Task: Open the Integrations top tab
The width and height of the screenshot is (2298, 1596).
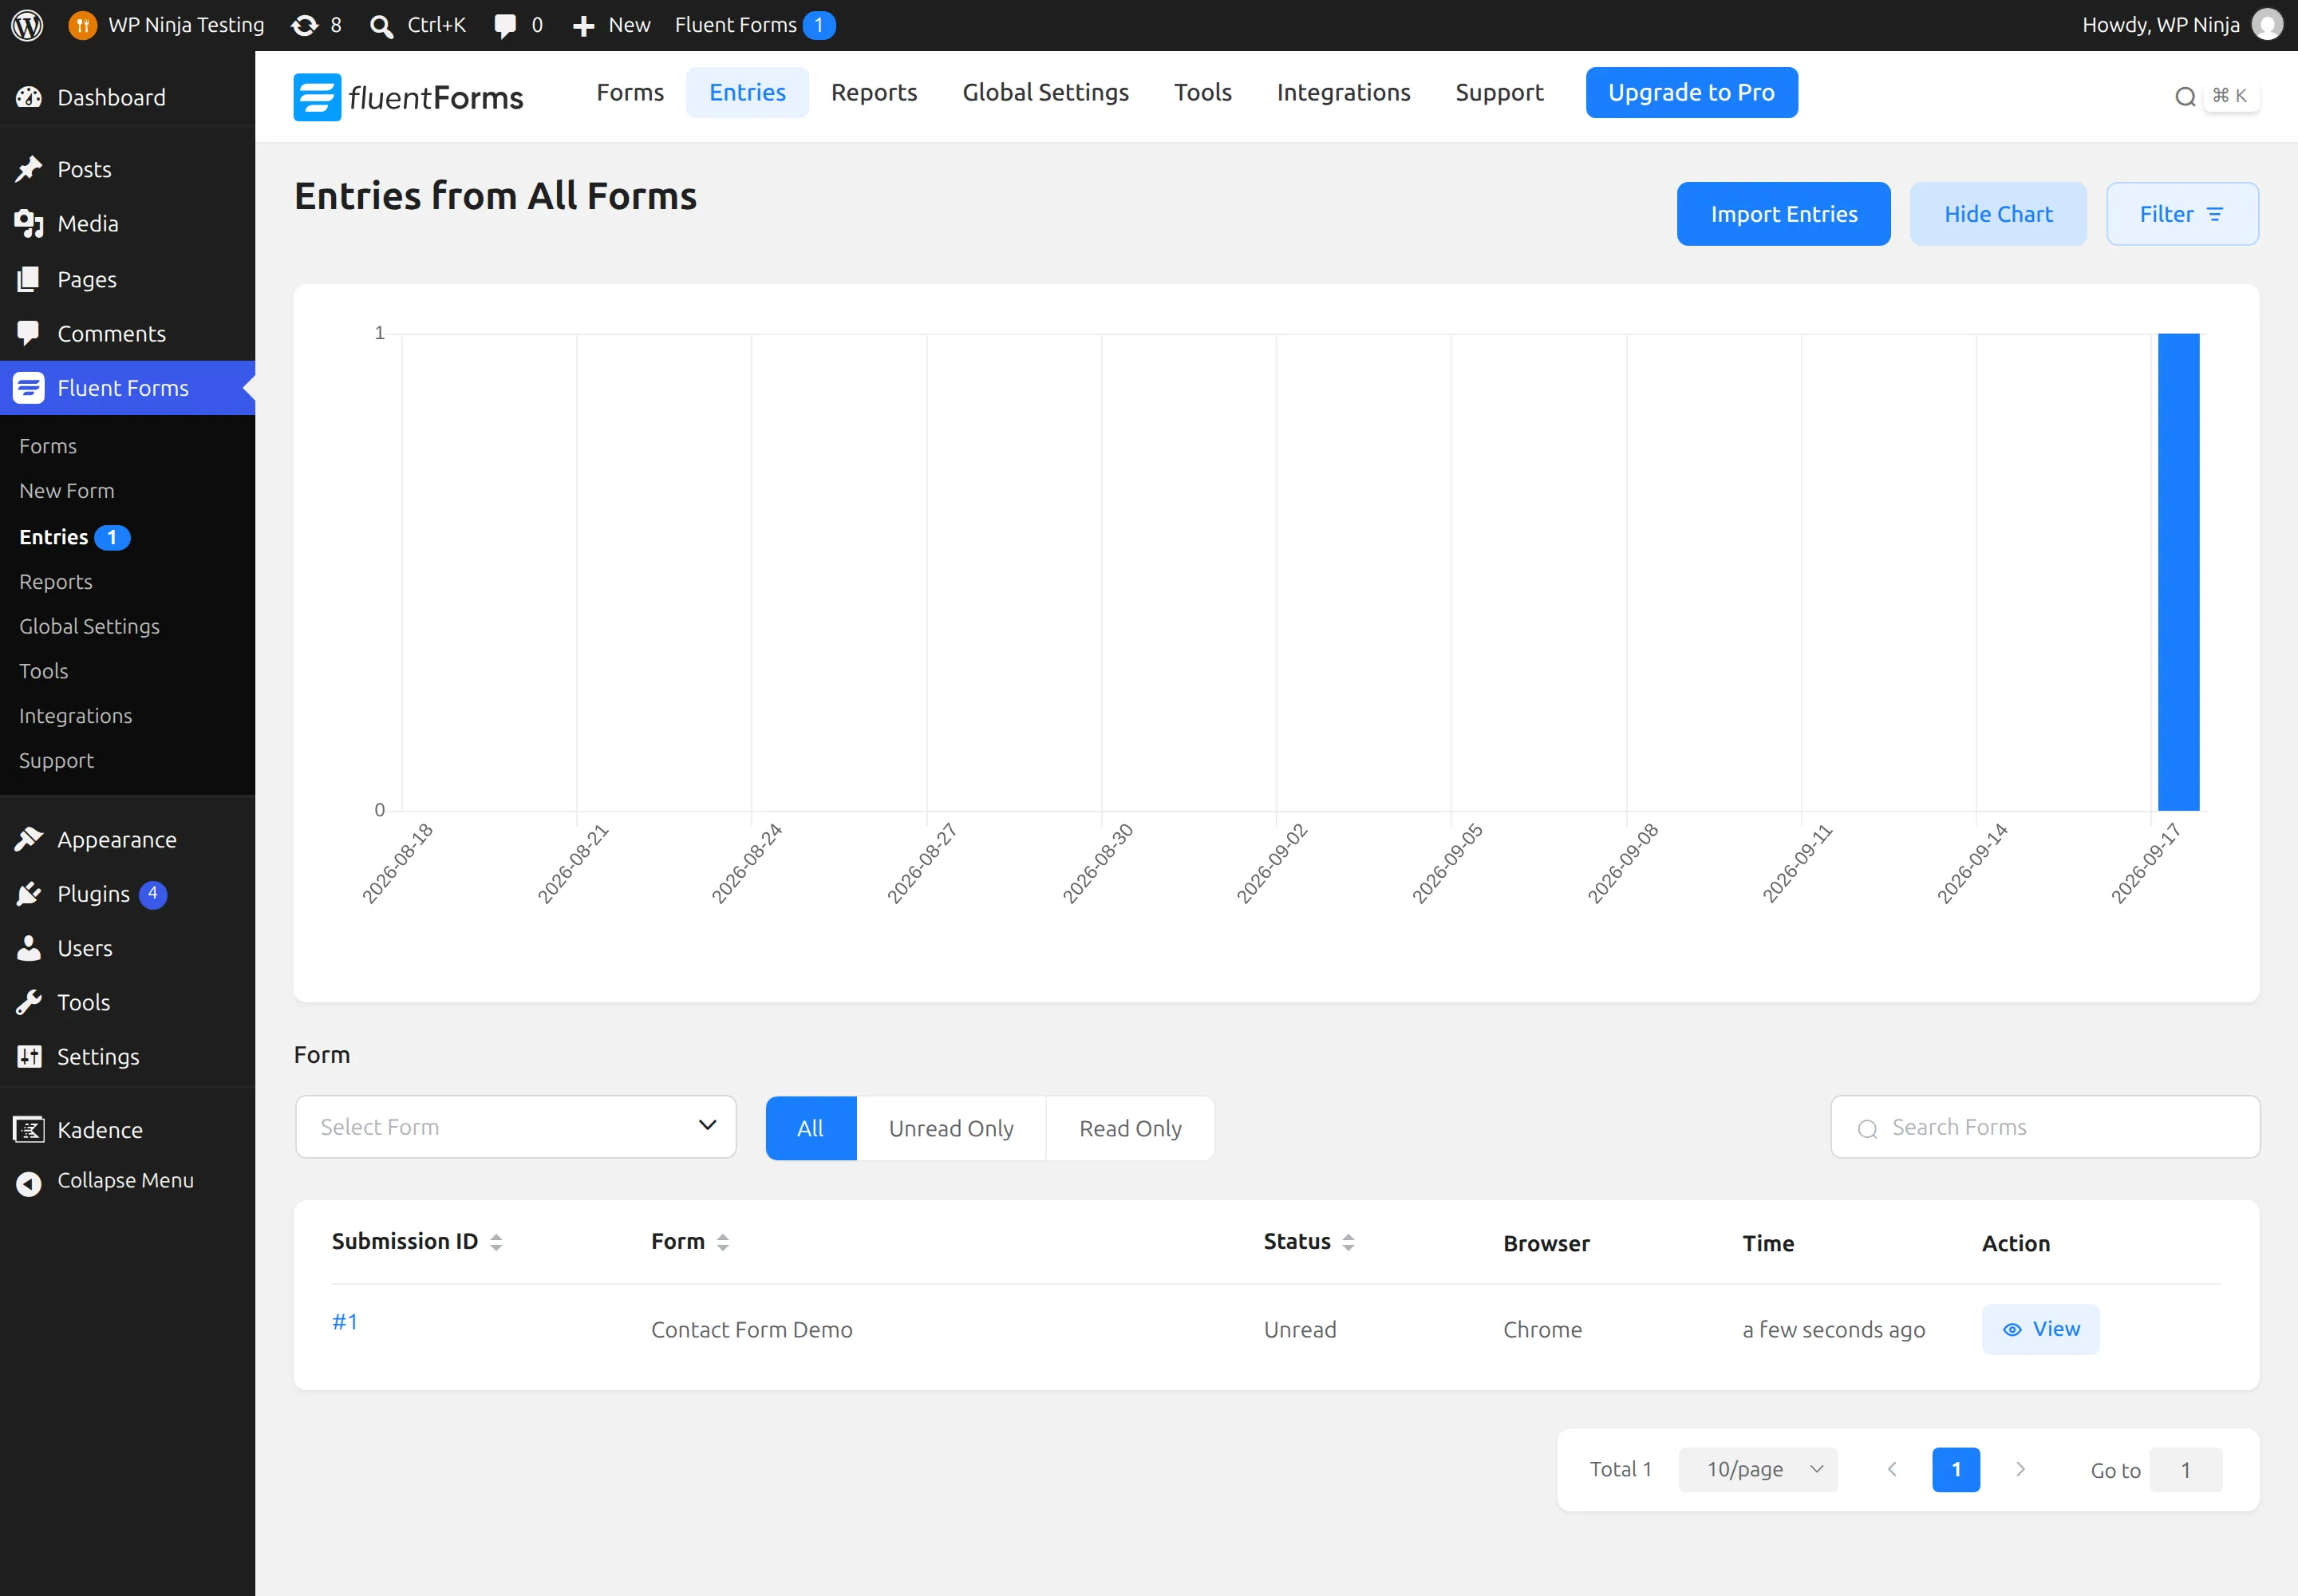Action: (1343, 93)
